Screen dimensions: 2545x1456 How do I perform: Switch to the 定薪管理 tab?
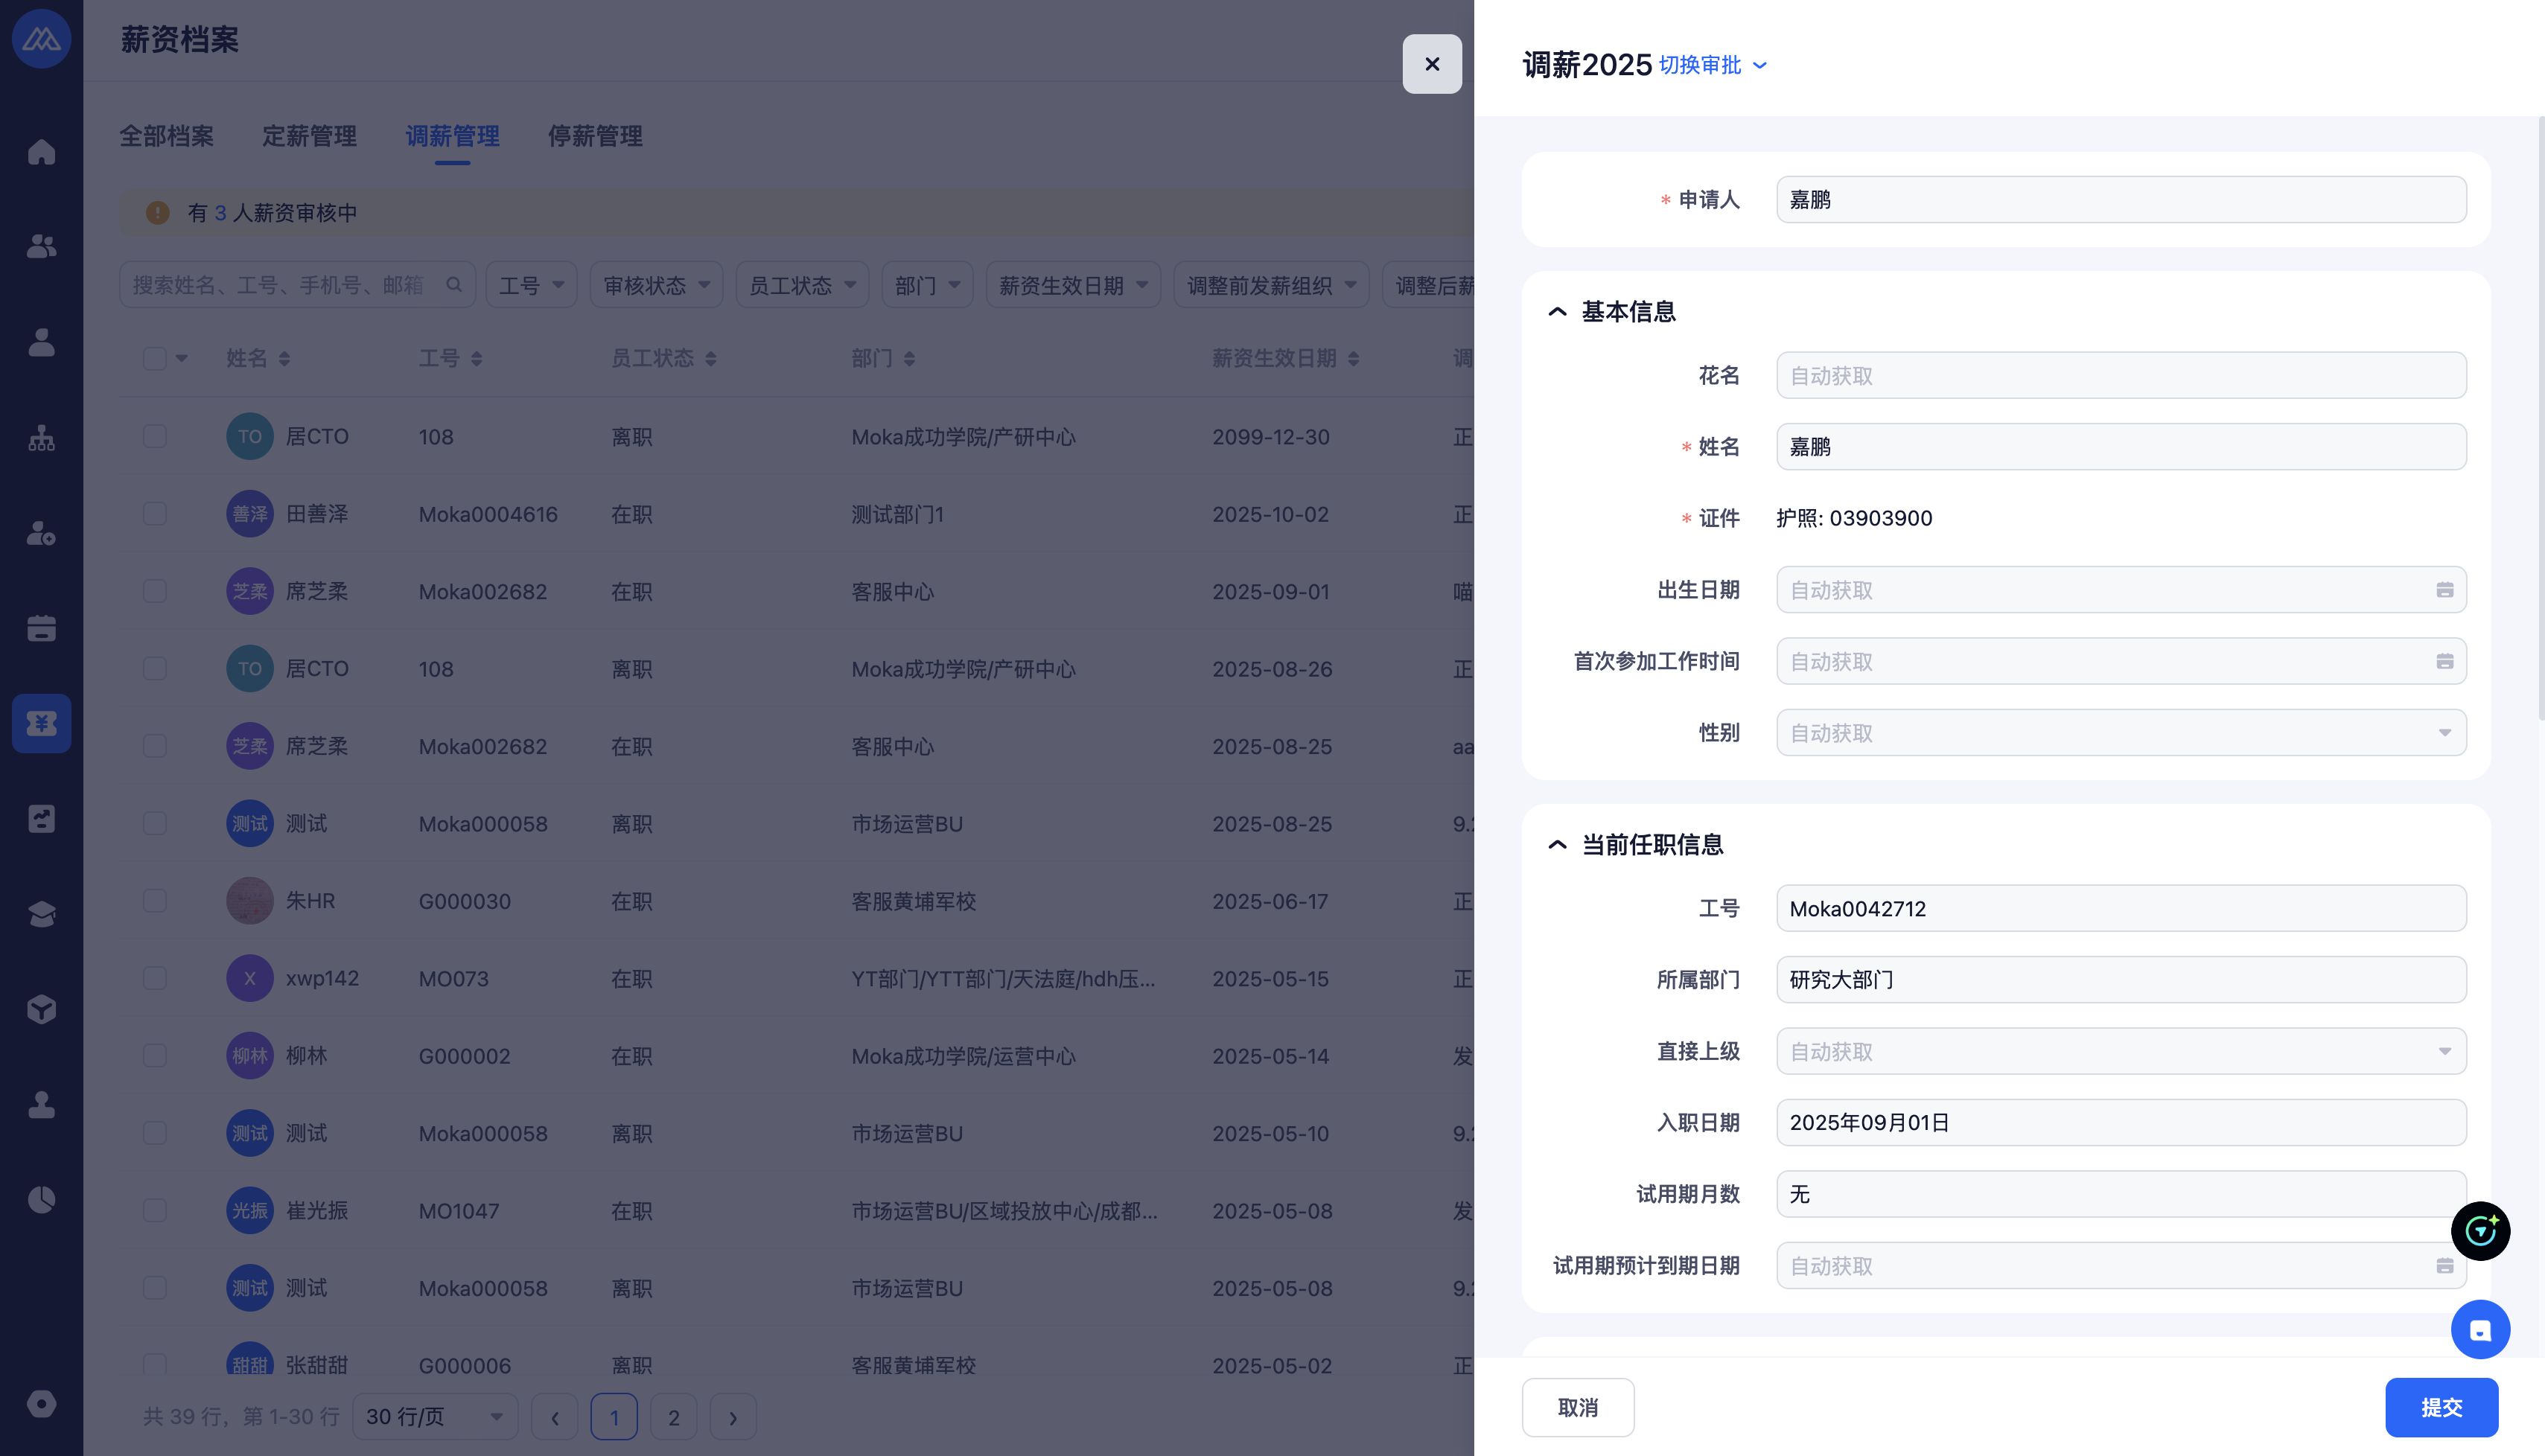[309, 136]
